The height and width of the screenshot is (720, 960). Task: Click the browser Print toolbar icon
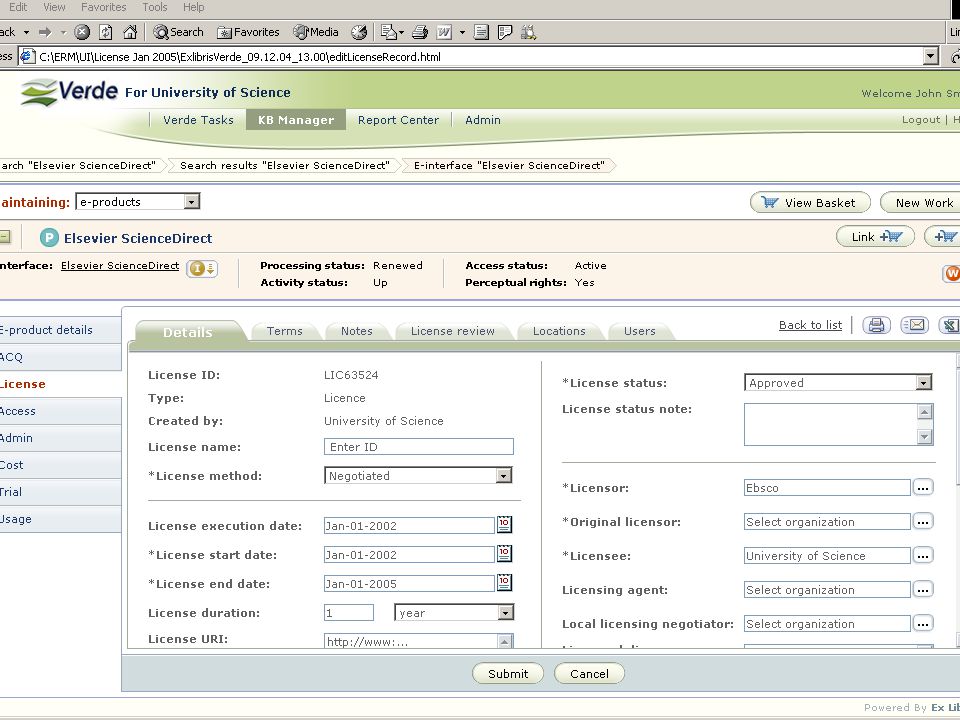coord(420,32)
